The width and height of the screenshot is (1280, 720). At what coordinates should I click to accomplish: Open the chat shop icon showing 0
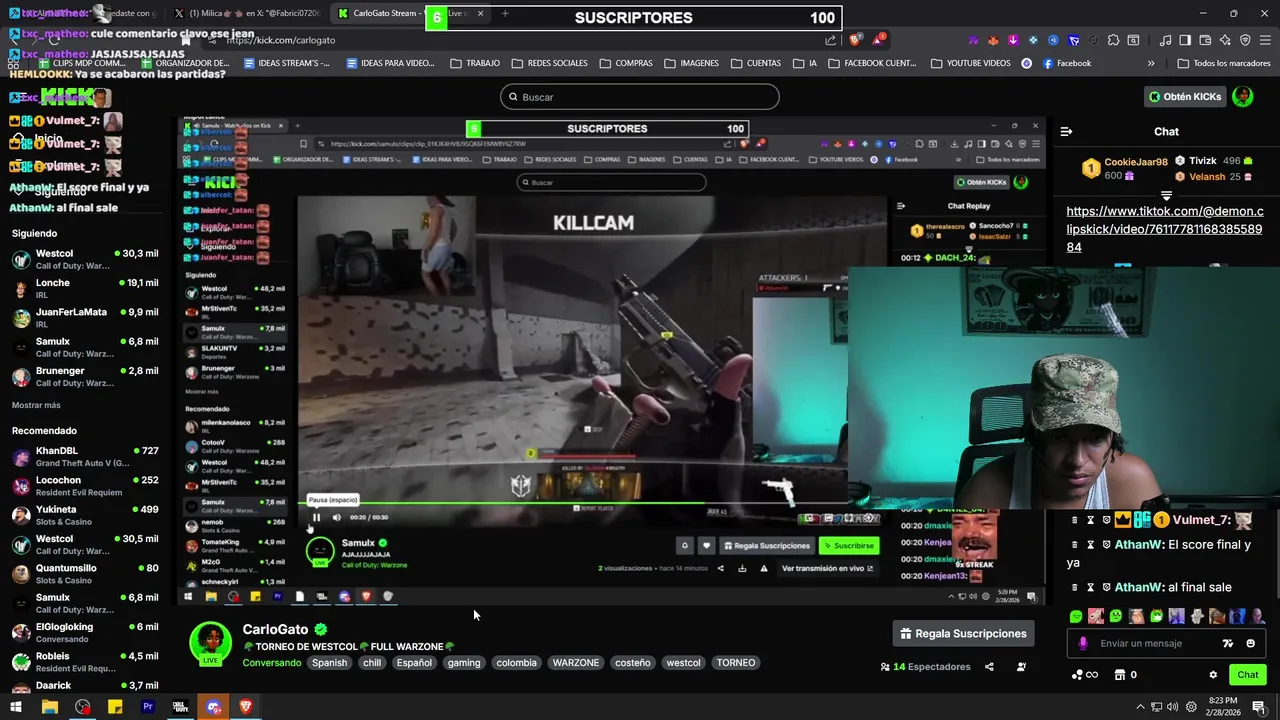[1126, 675]
